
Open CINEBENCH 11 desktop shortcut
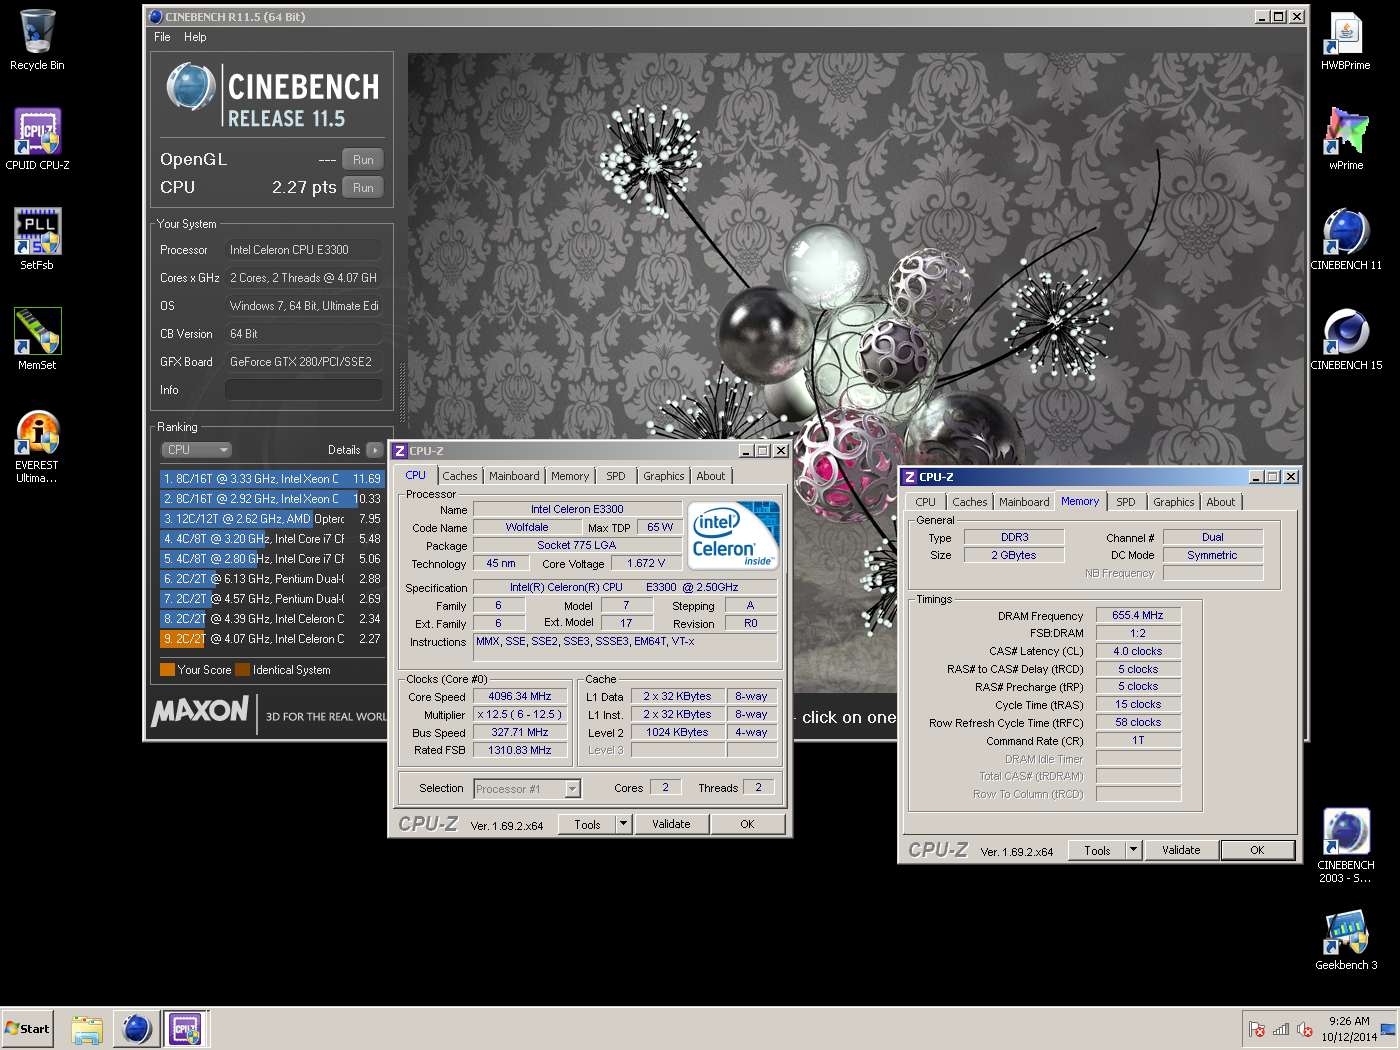point(1346,240)
